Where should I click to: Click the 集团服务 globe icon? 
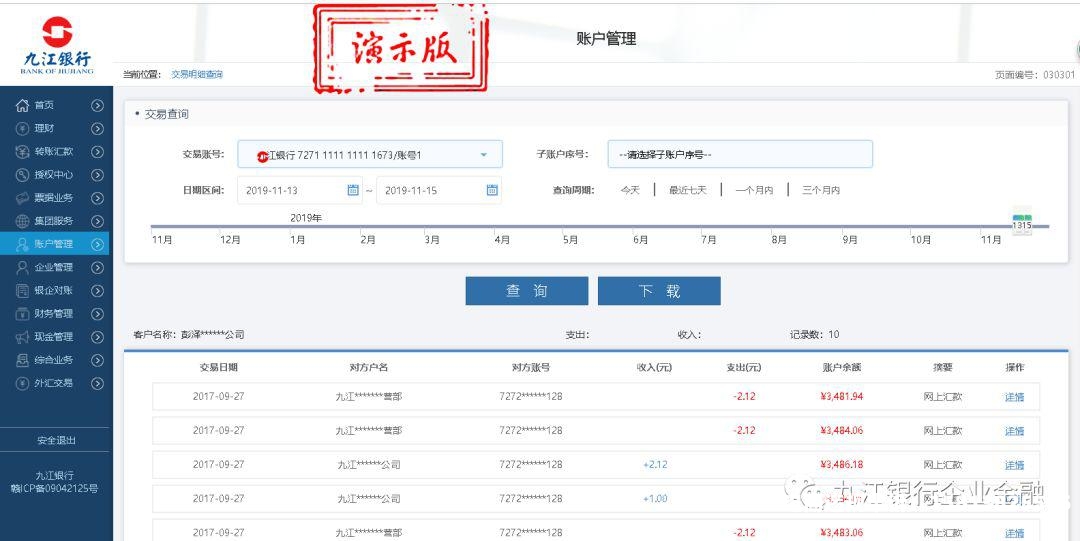click(x=22, y=221)
